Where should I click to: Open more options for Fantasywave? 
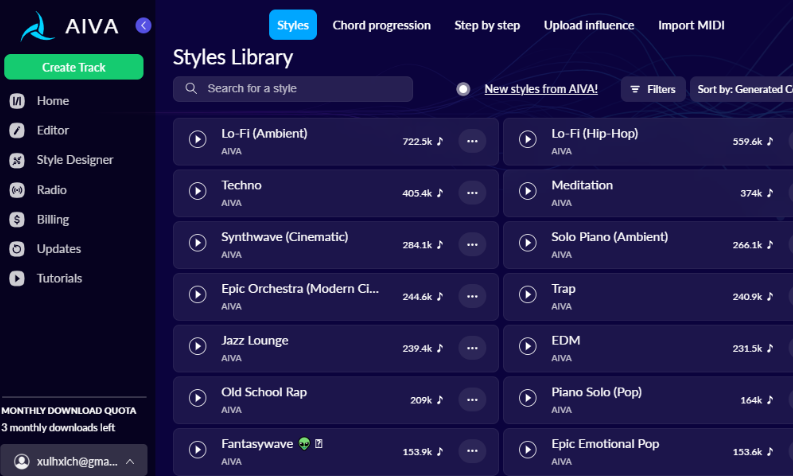pos(472,451)
